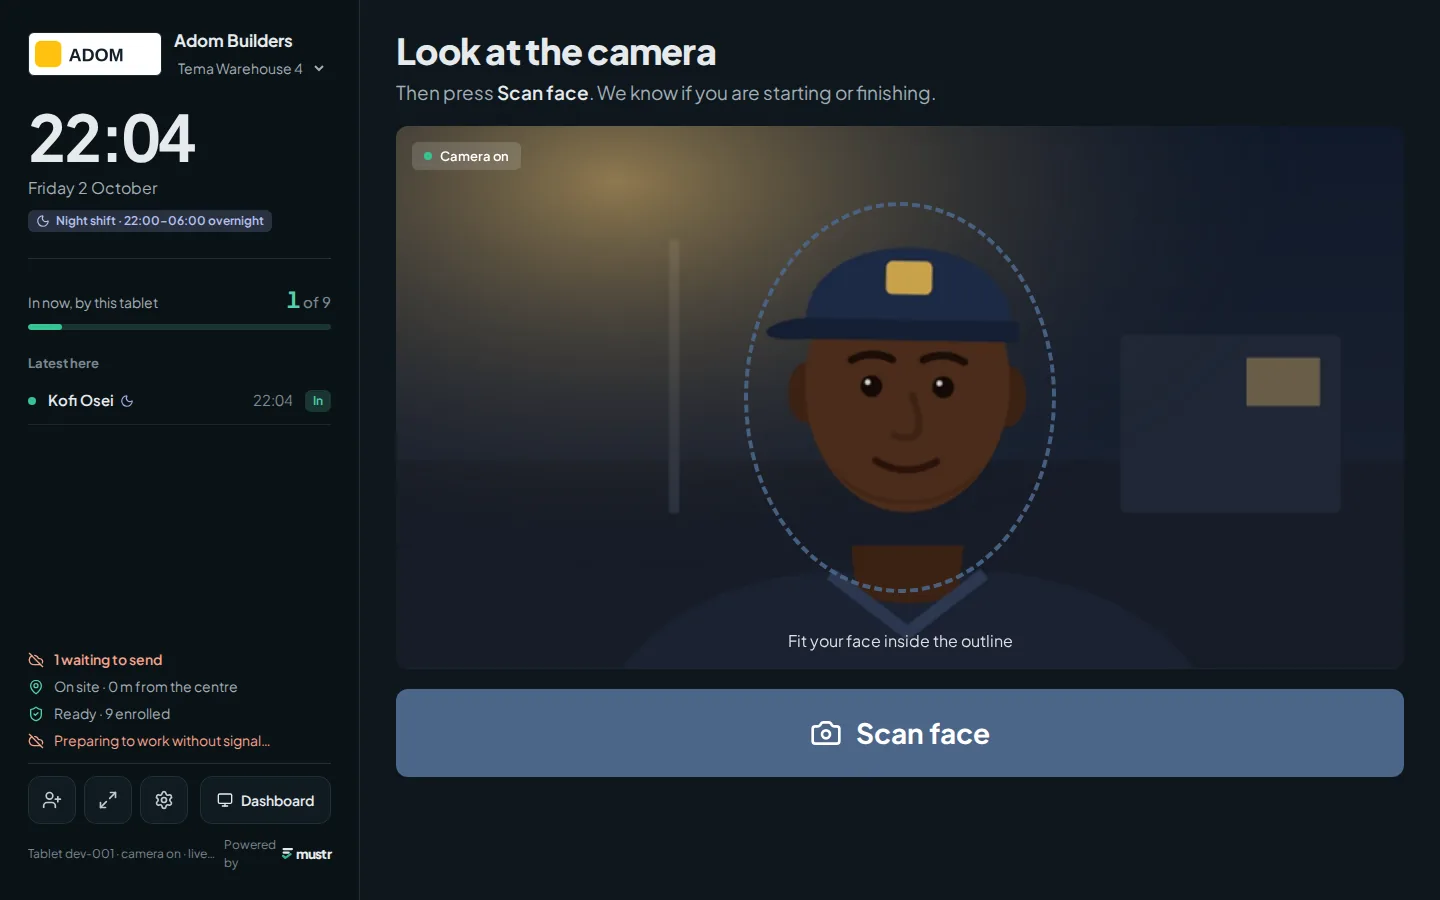Toggle fullscreen with the expand arrows icon
The height and width of the screenshot is (900, 1440).
(x=108, y=800)
